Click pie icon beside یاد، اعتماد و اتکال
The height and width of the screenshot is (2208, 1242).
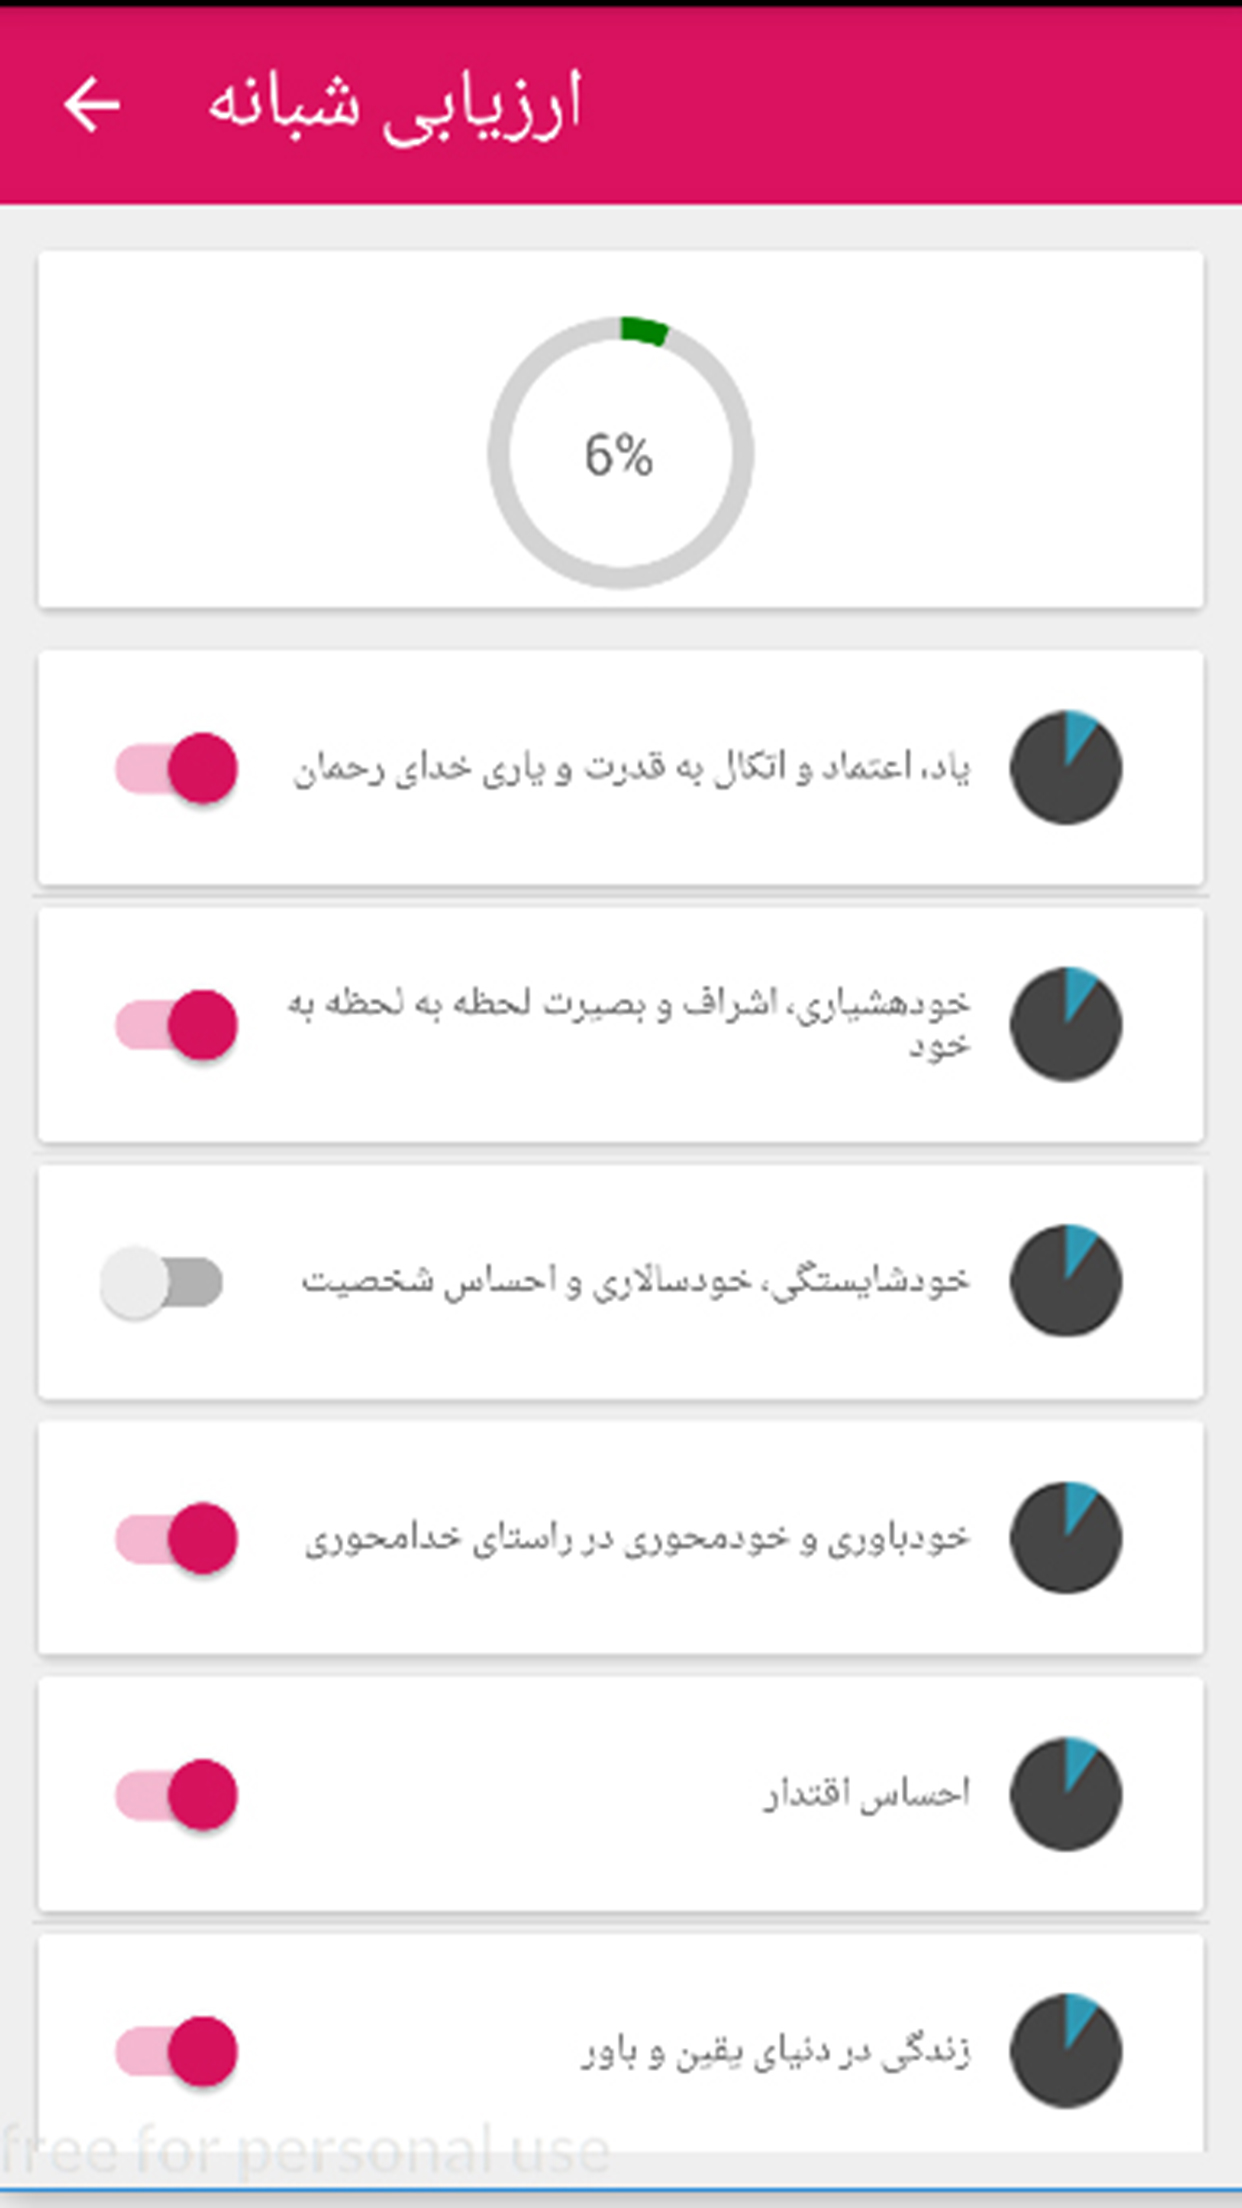point(1065,768)
